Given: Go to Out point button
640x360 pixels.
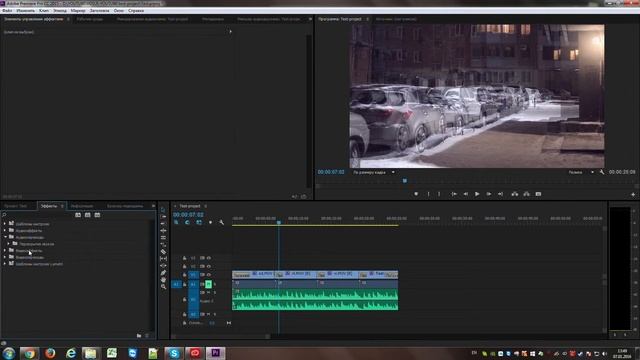Looking at the screenshot, I should (500, 194).
